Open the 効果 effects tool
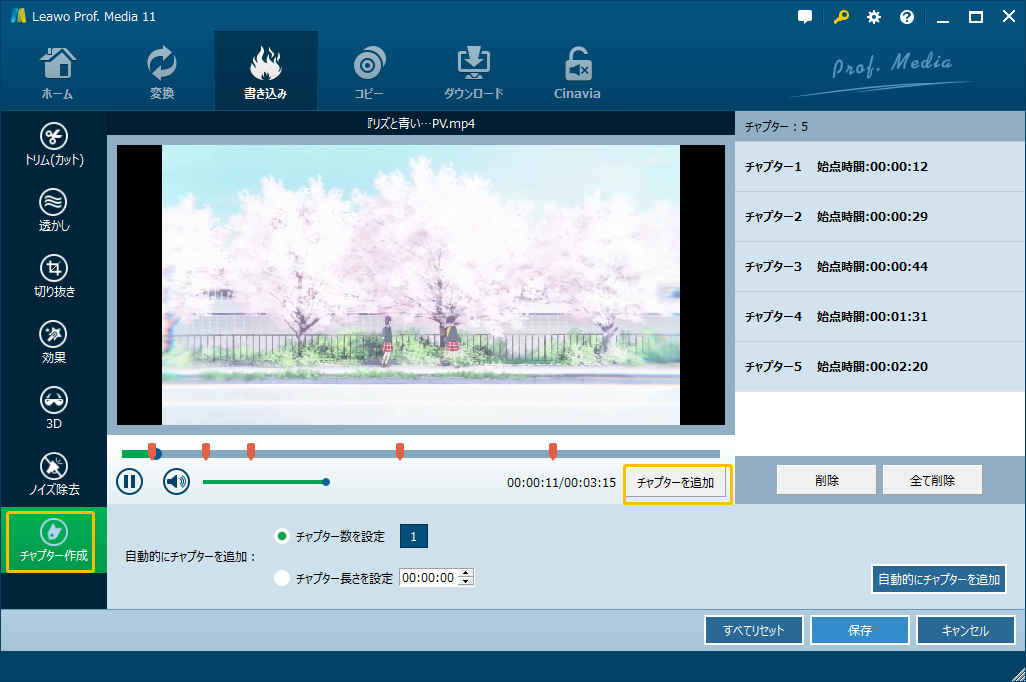The image size is (1026, 682). [54, 343]
